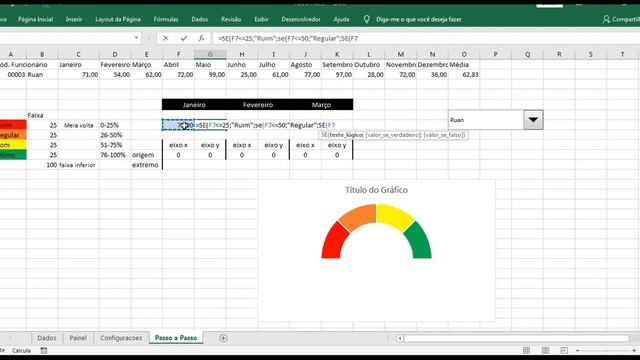Image resolution: width=640 pixels, height=360 pixels.
Task: Click the 76-100% range cell
Action: [x=115, y=155]
